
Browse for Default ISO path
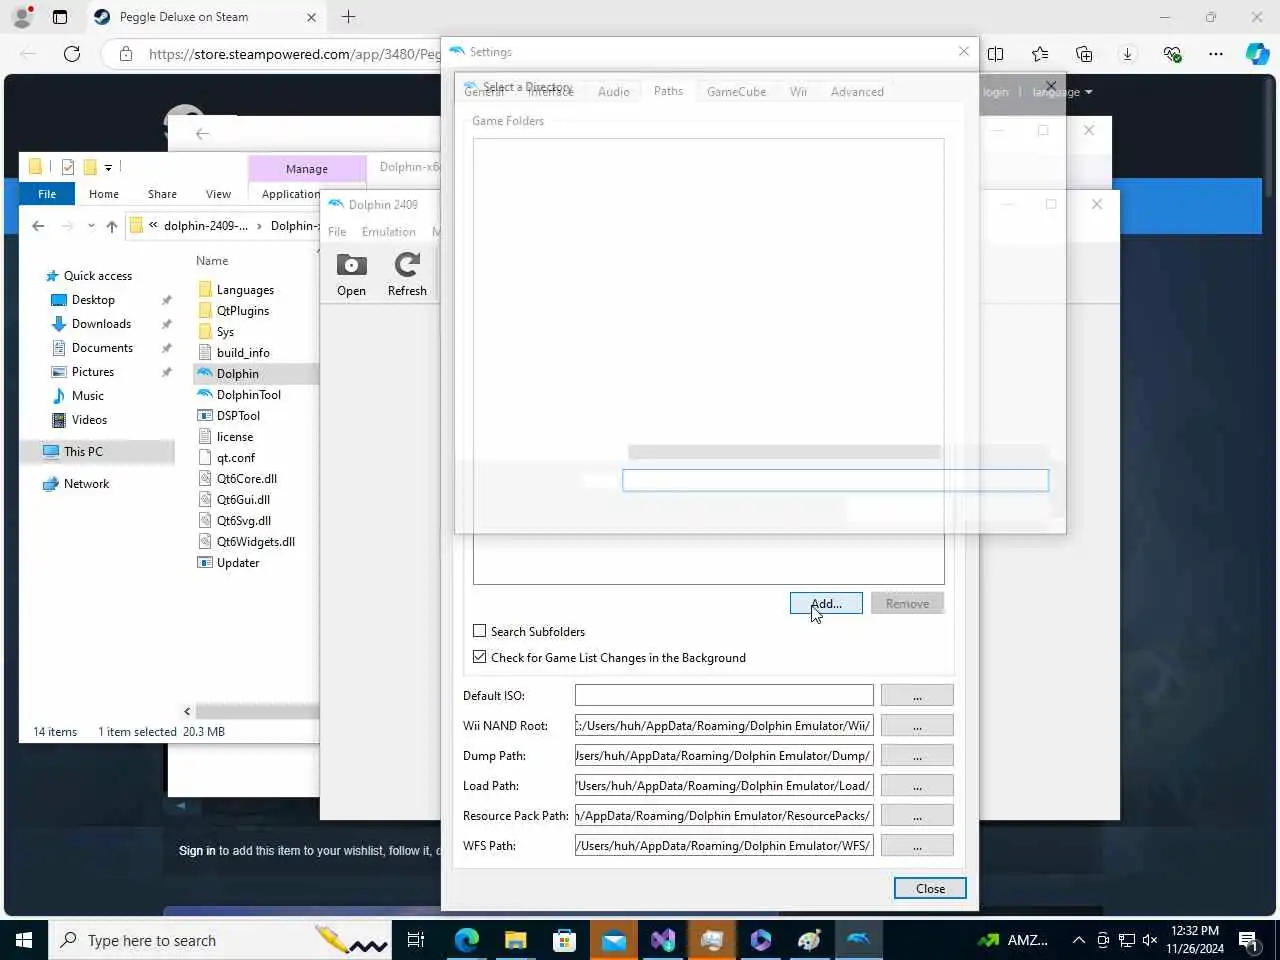click(917, 695)
